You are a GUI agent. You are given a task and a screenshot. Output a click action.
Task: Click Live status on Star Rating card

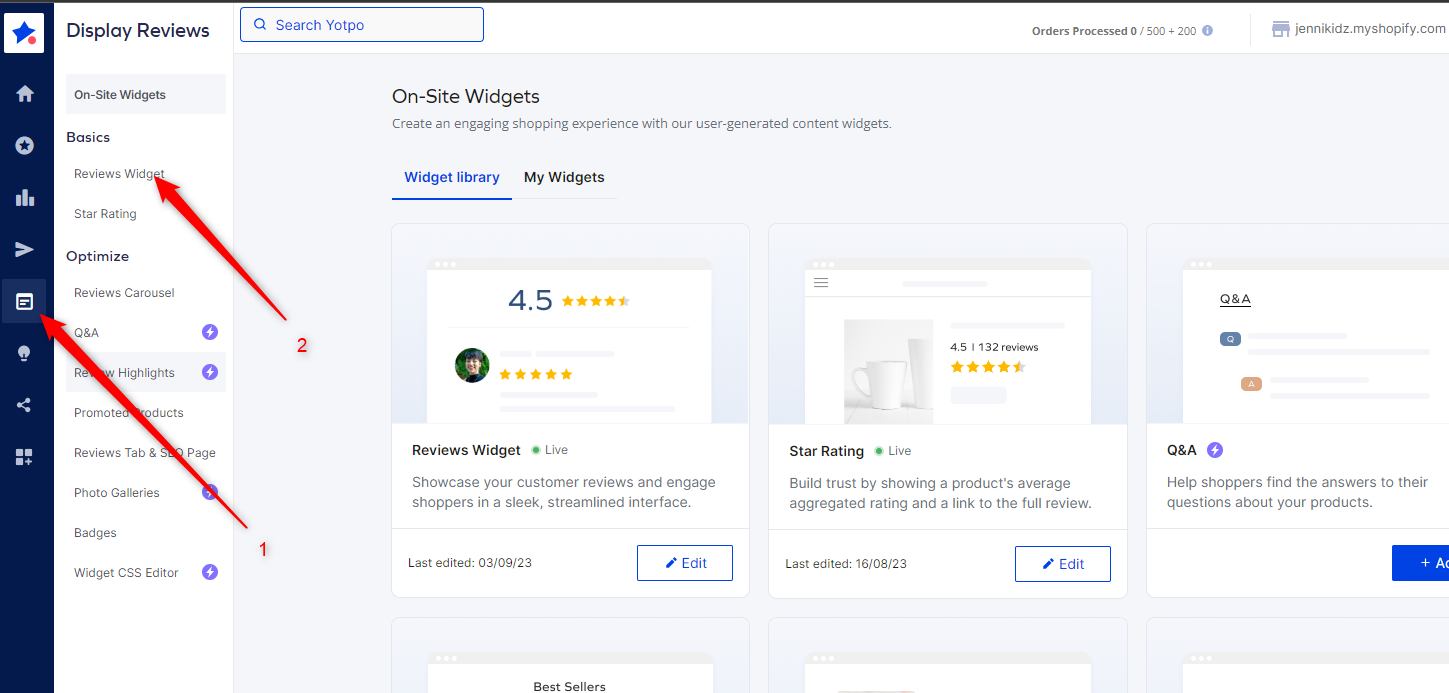coord(893,451)
